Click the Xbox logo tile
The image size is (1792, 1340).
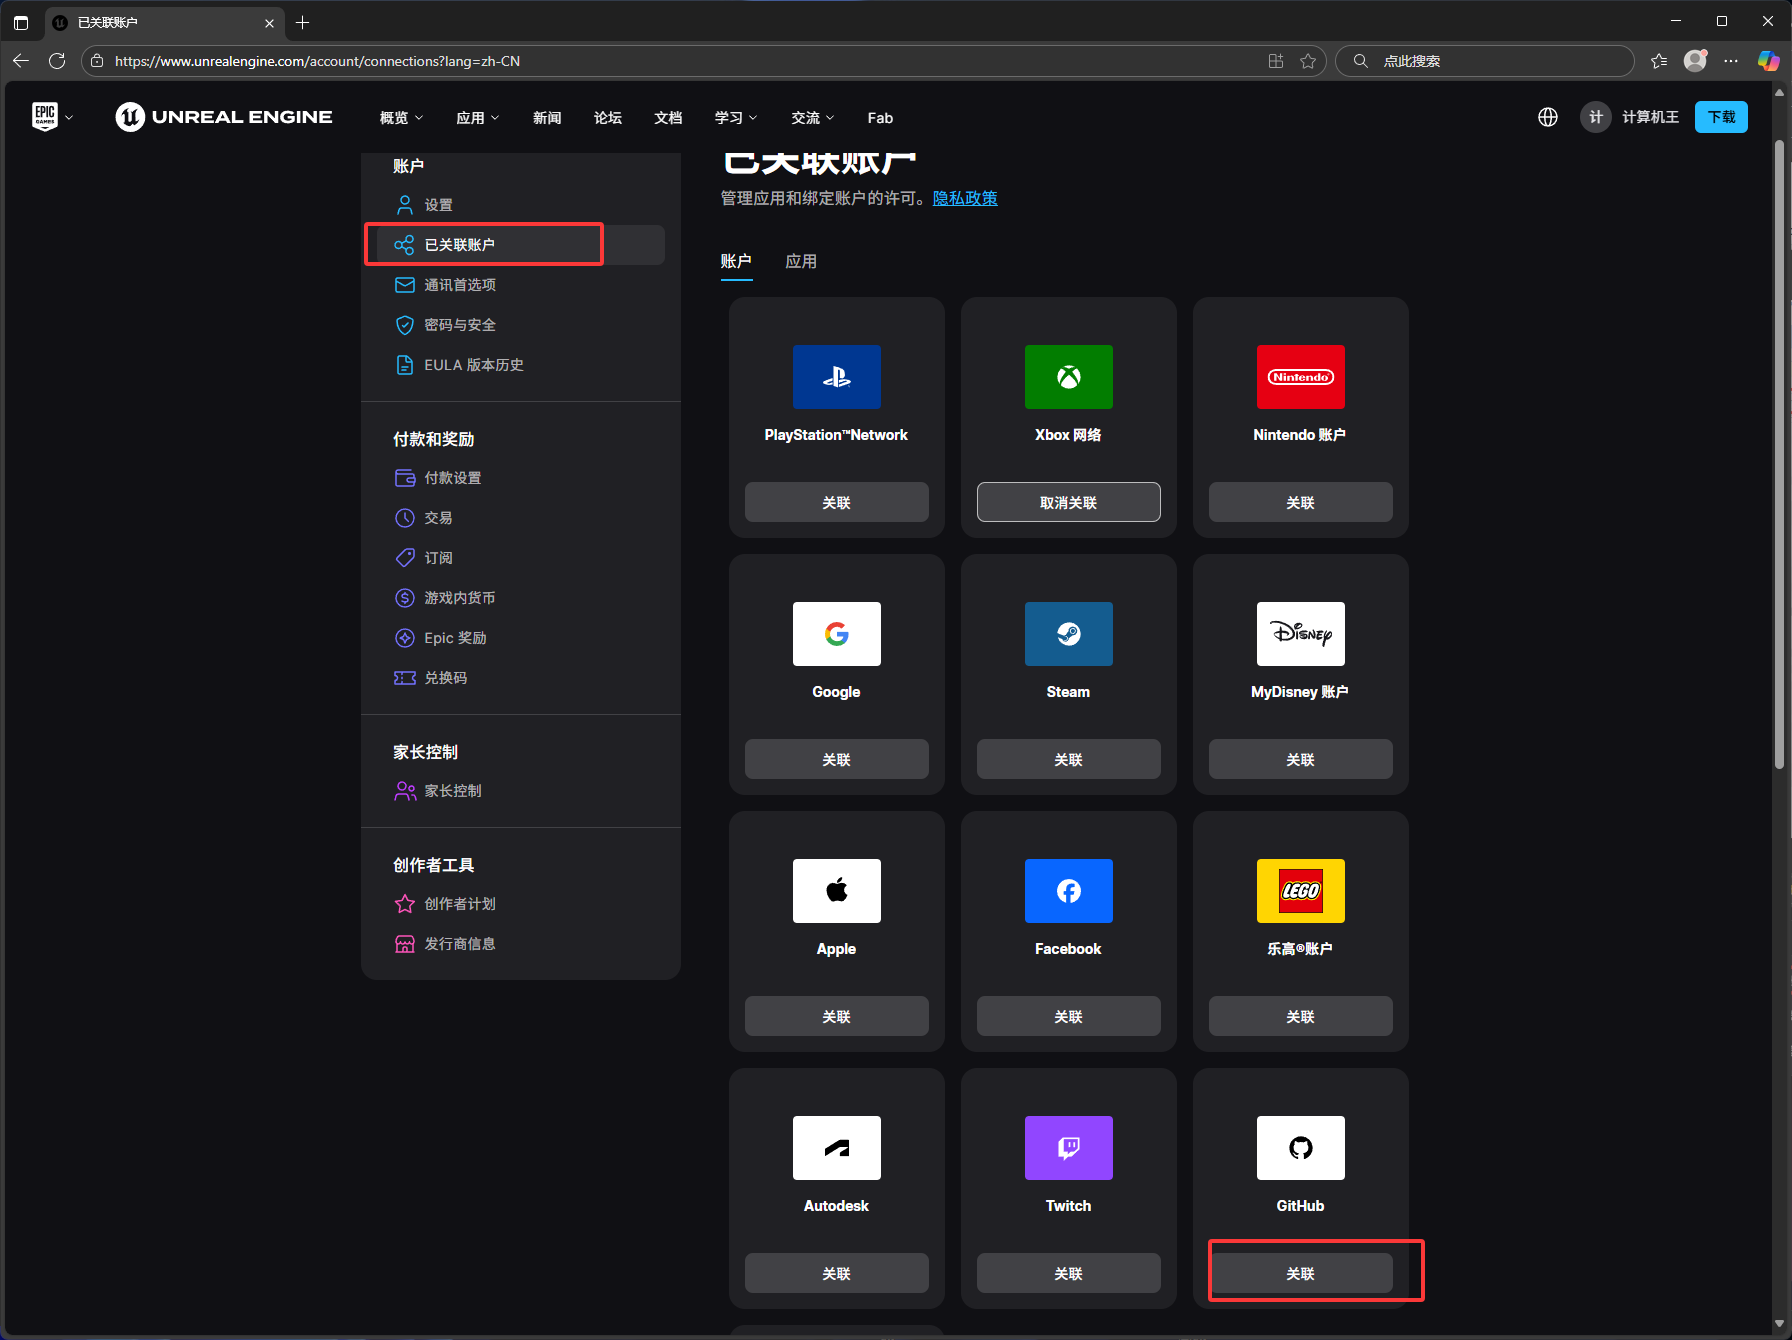coord(1069,377)
